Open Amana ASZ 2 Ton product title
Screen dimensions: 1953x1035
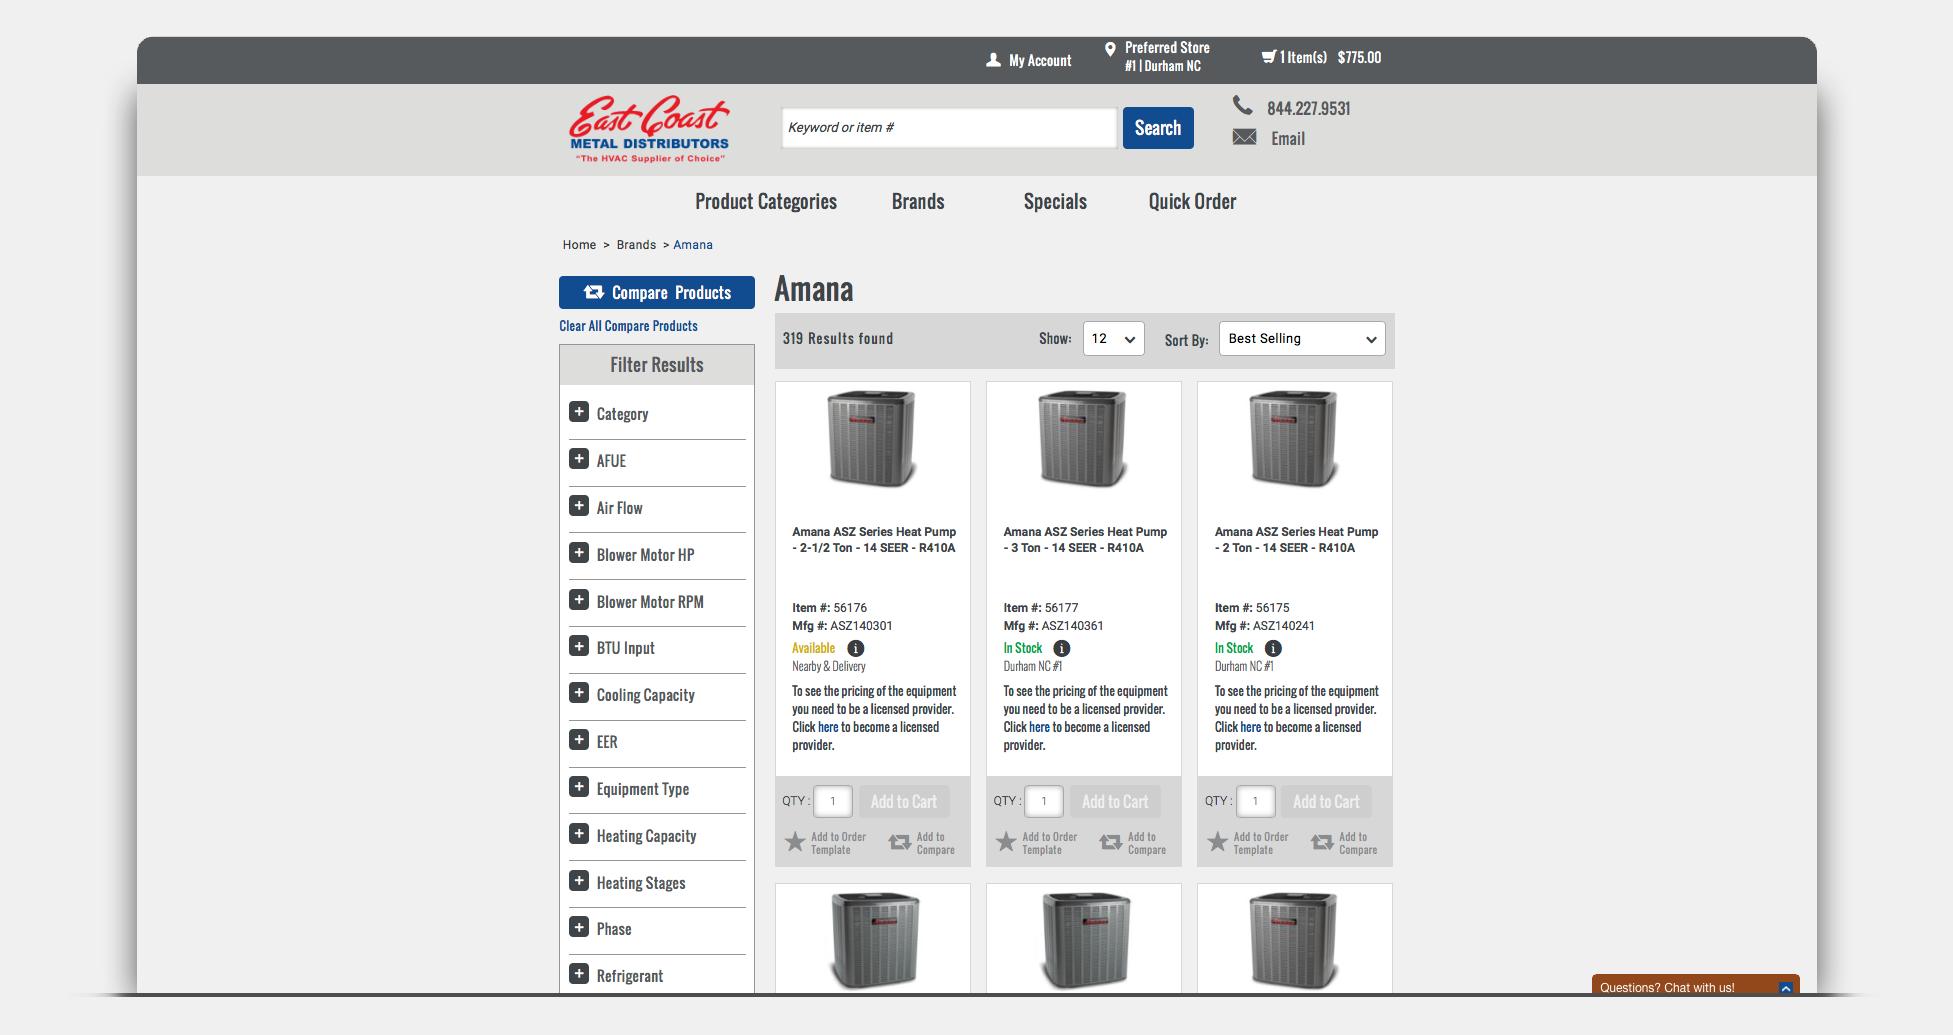1296,540
